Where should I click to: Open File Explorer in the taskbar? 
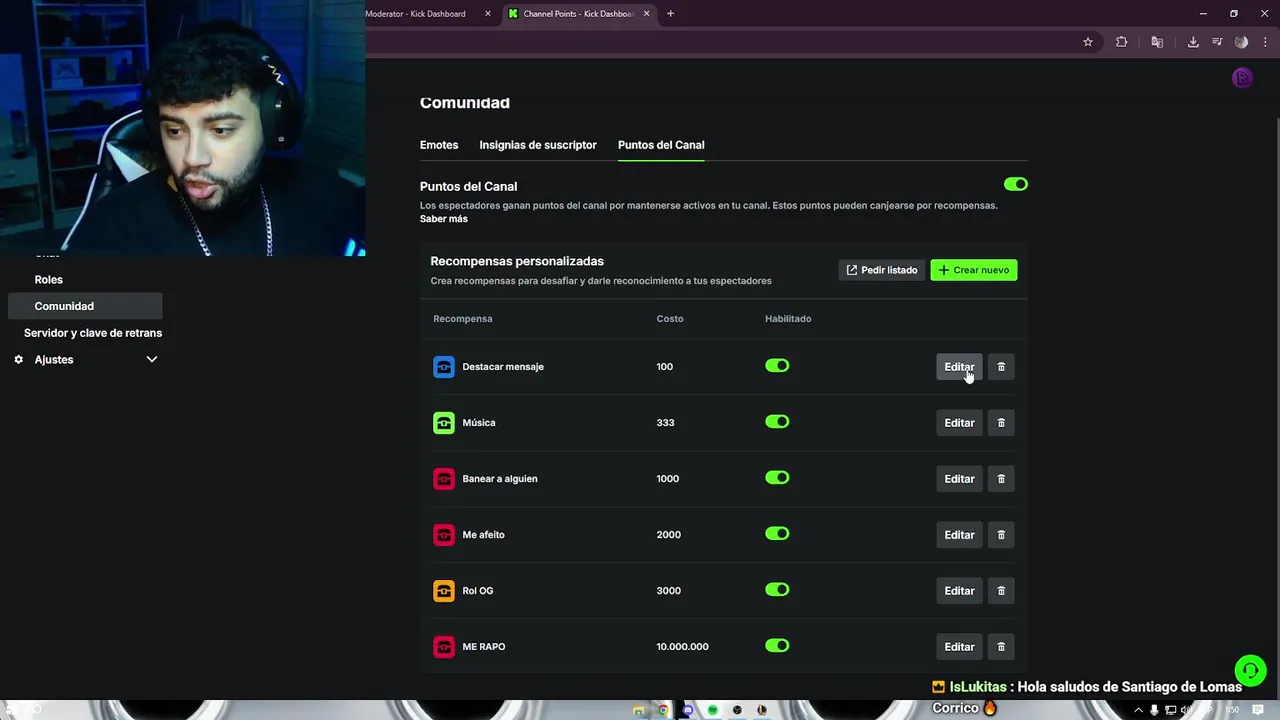pyautogui.click(x=638, y=710)
